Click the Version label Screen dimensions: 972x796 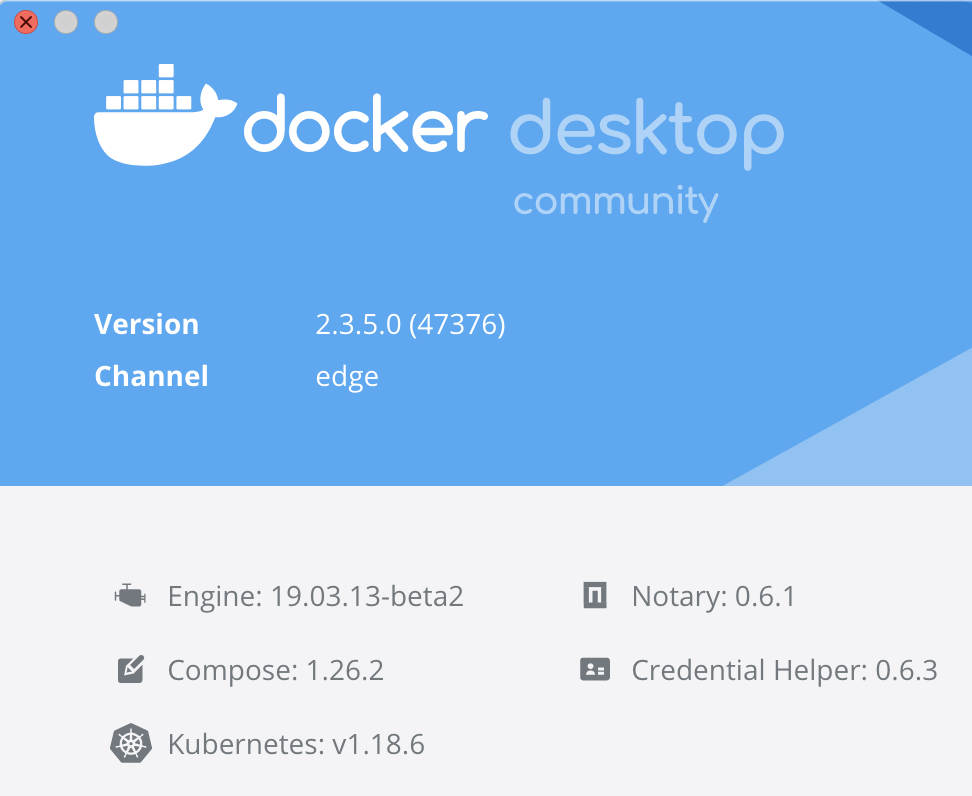point(146,324)
